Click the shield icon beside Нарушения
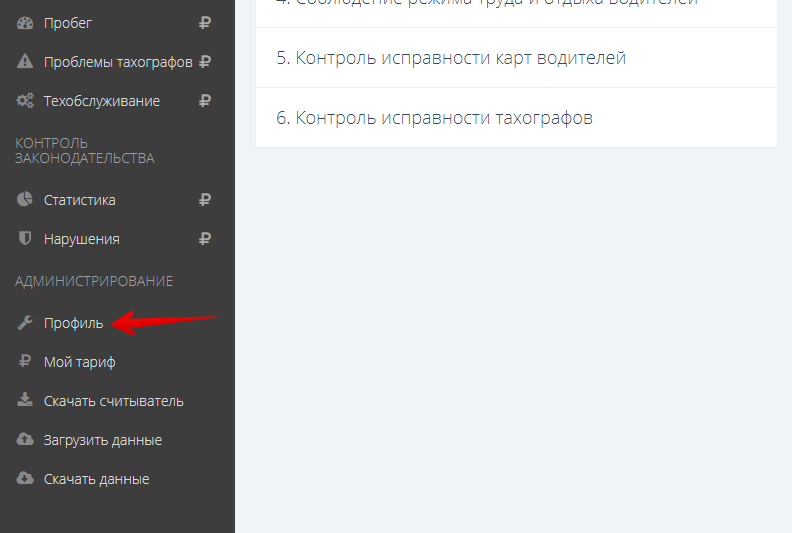The height and width of the screenshot is (533, 792). pyautogui.click(x=25, y=238)
